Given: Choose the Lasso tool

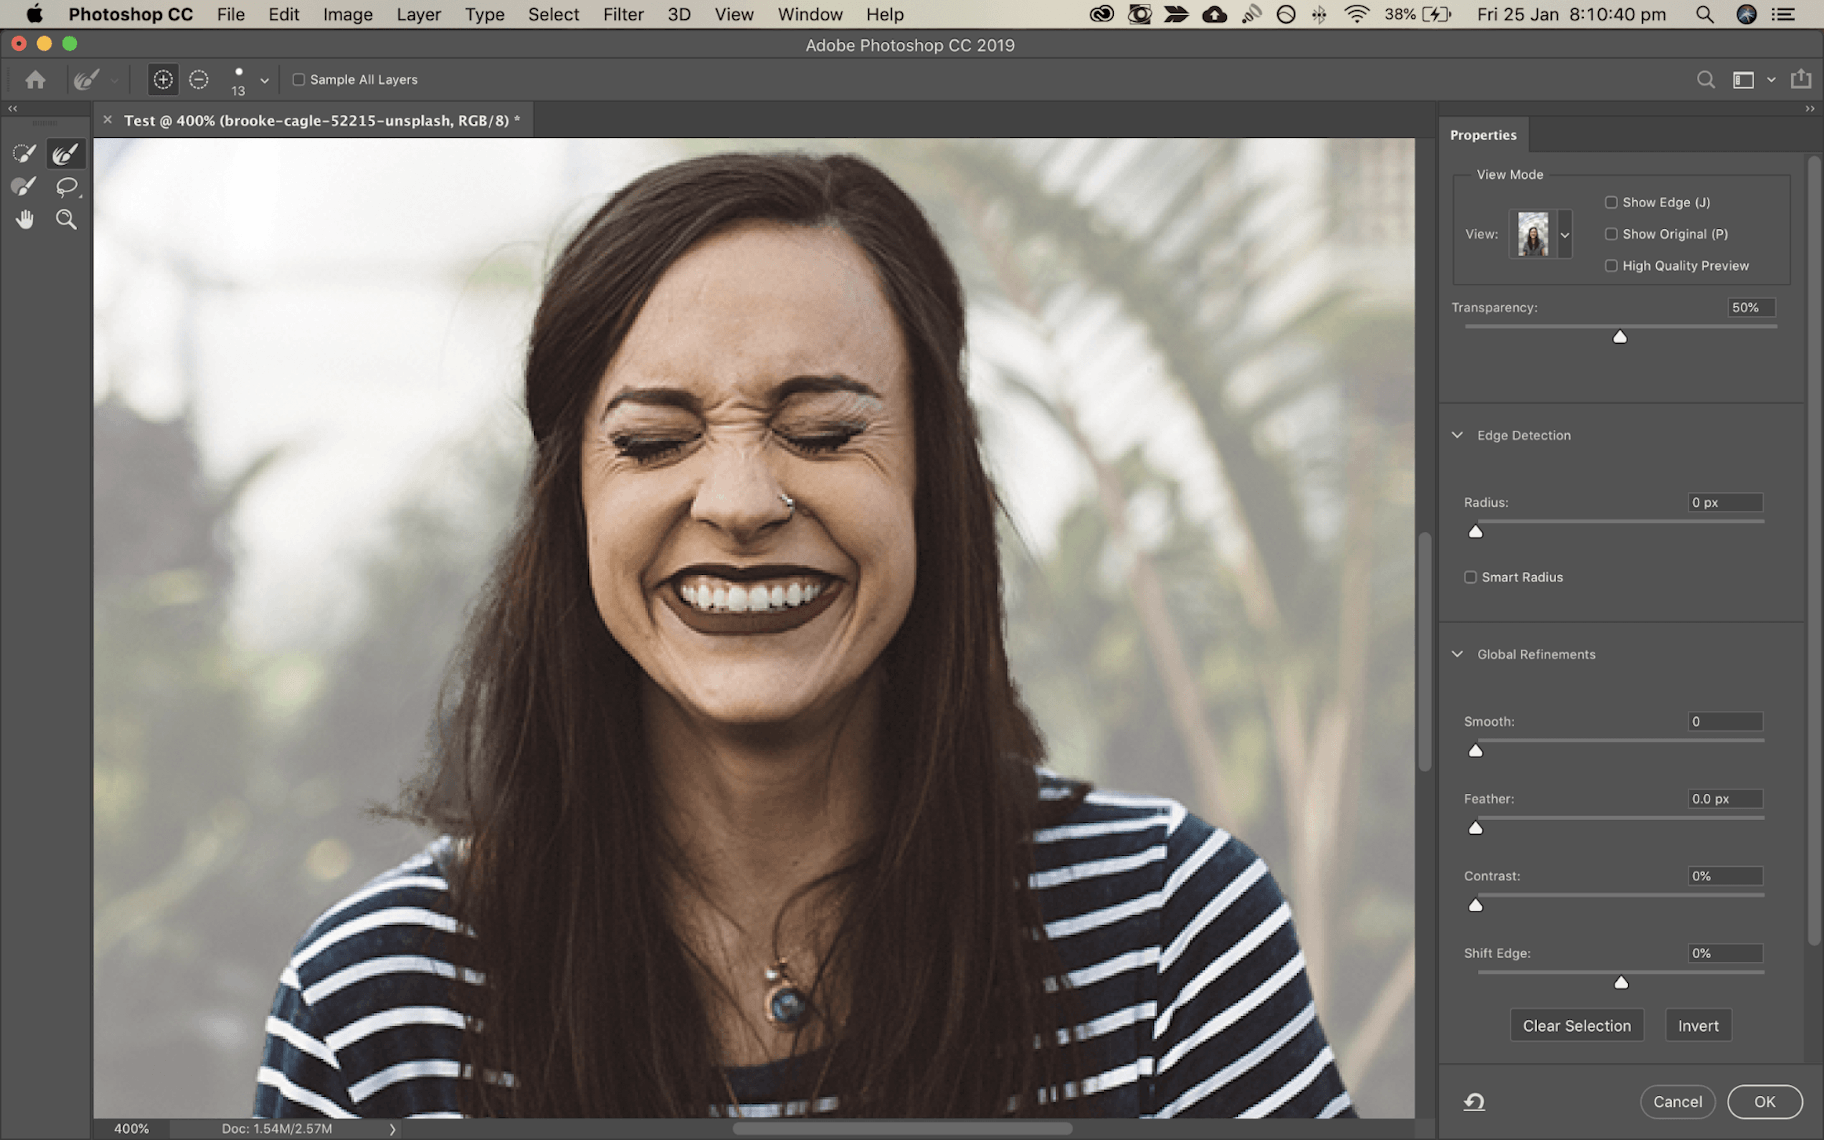Looking at the screenshot, I should pos(67,187).
